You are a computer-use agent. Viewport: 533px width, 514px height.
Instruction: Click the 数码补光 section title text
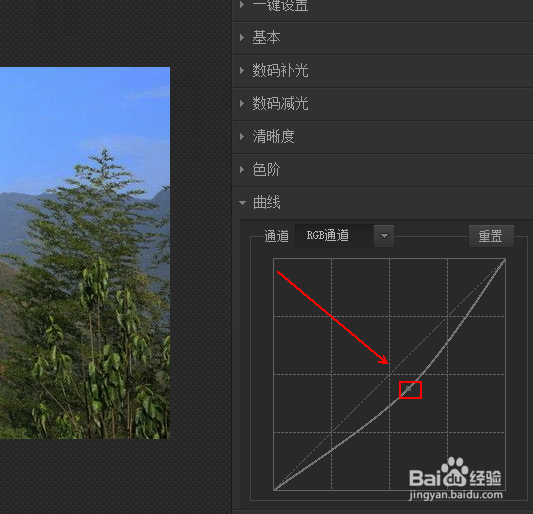(280, 71)
